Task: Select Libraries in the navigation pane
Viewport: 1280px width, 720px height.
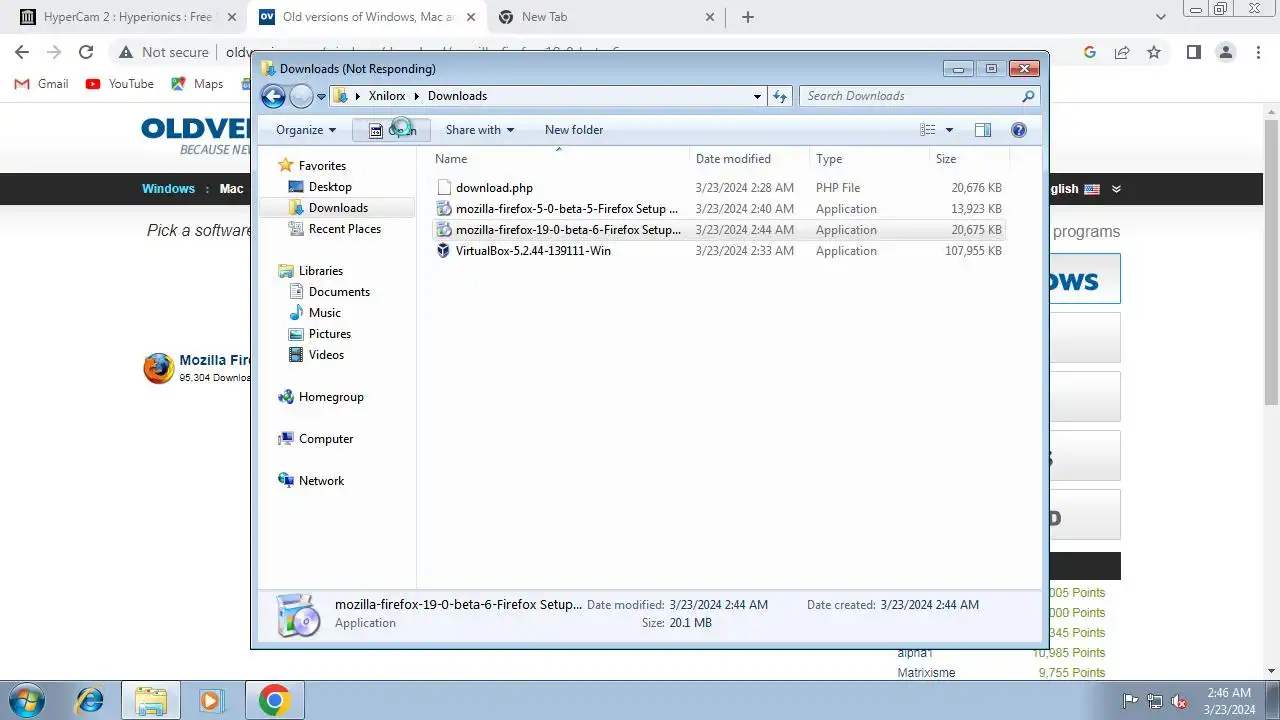Action: click(x=320, y=271)
